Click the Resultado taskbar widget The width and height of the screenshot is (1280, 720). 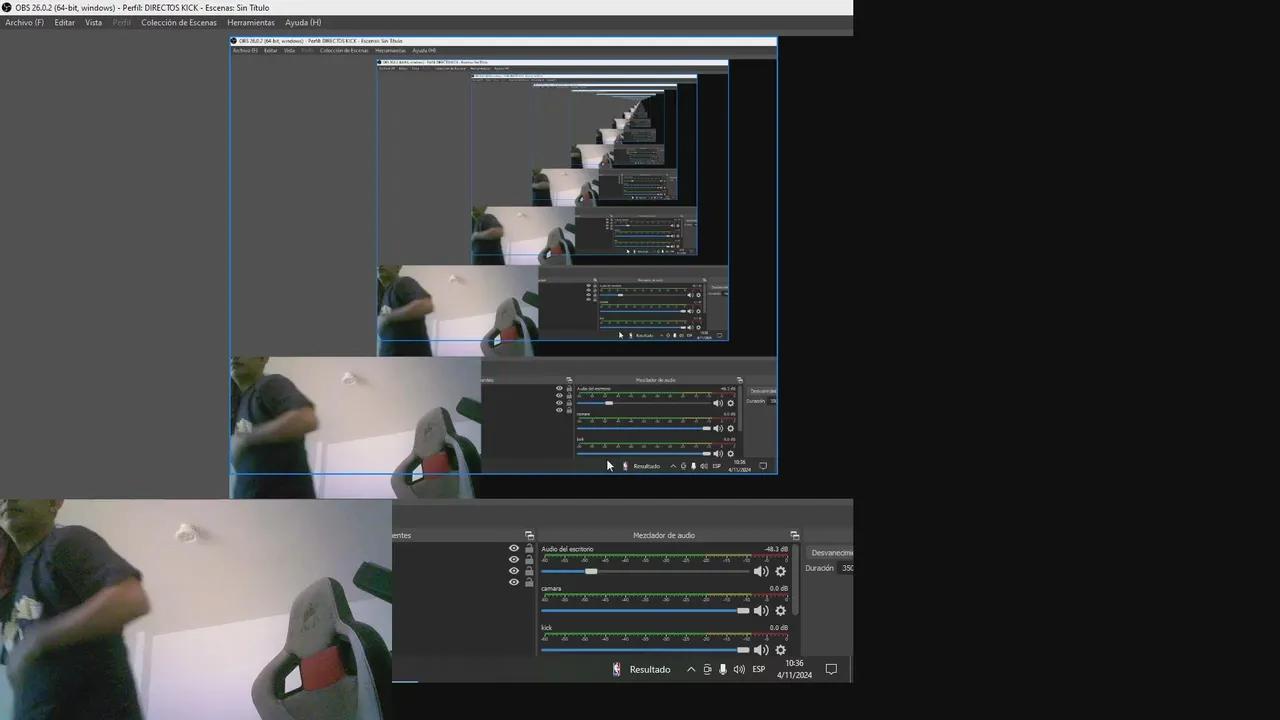click(x=641, y=669)
